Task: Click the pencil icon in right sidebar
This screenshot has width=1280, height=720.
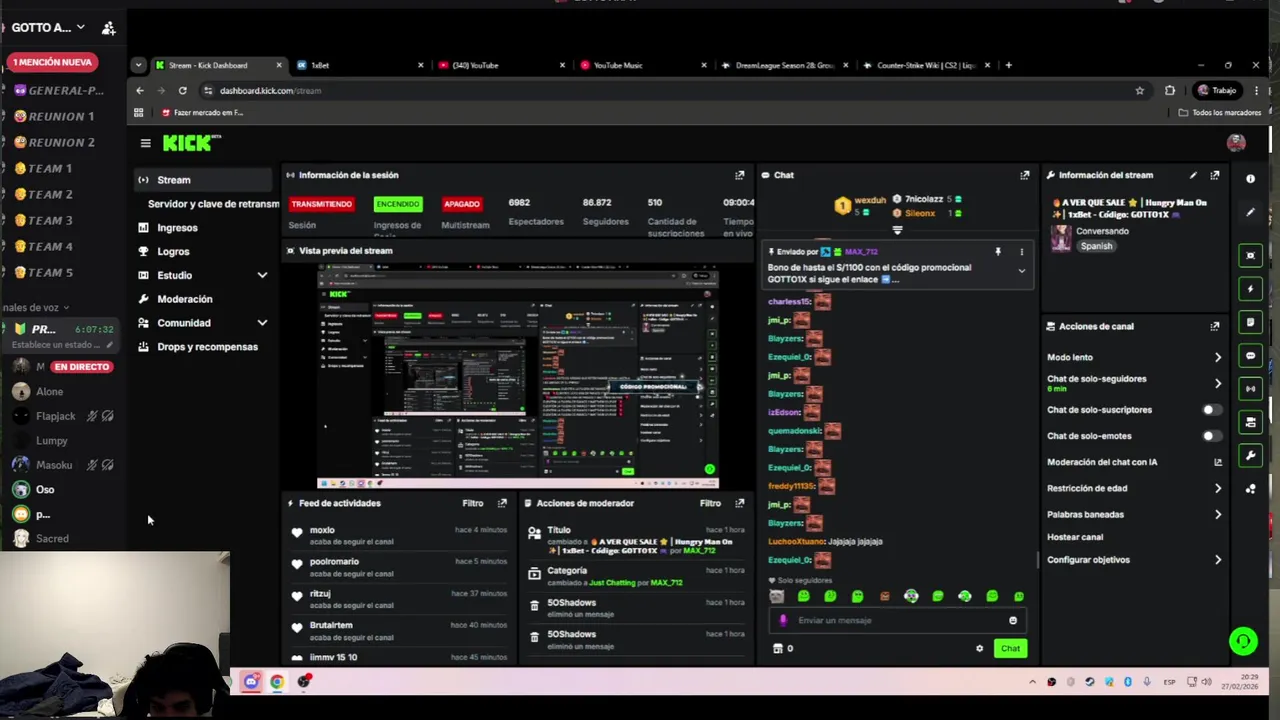Action: (x=1250, y=212)
